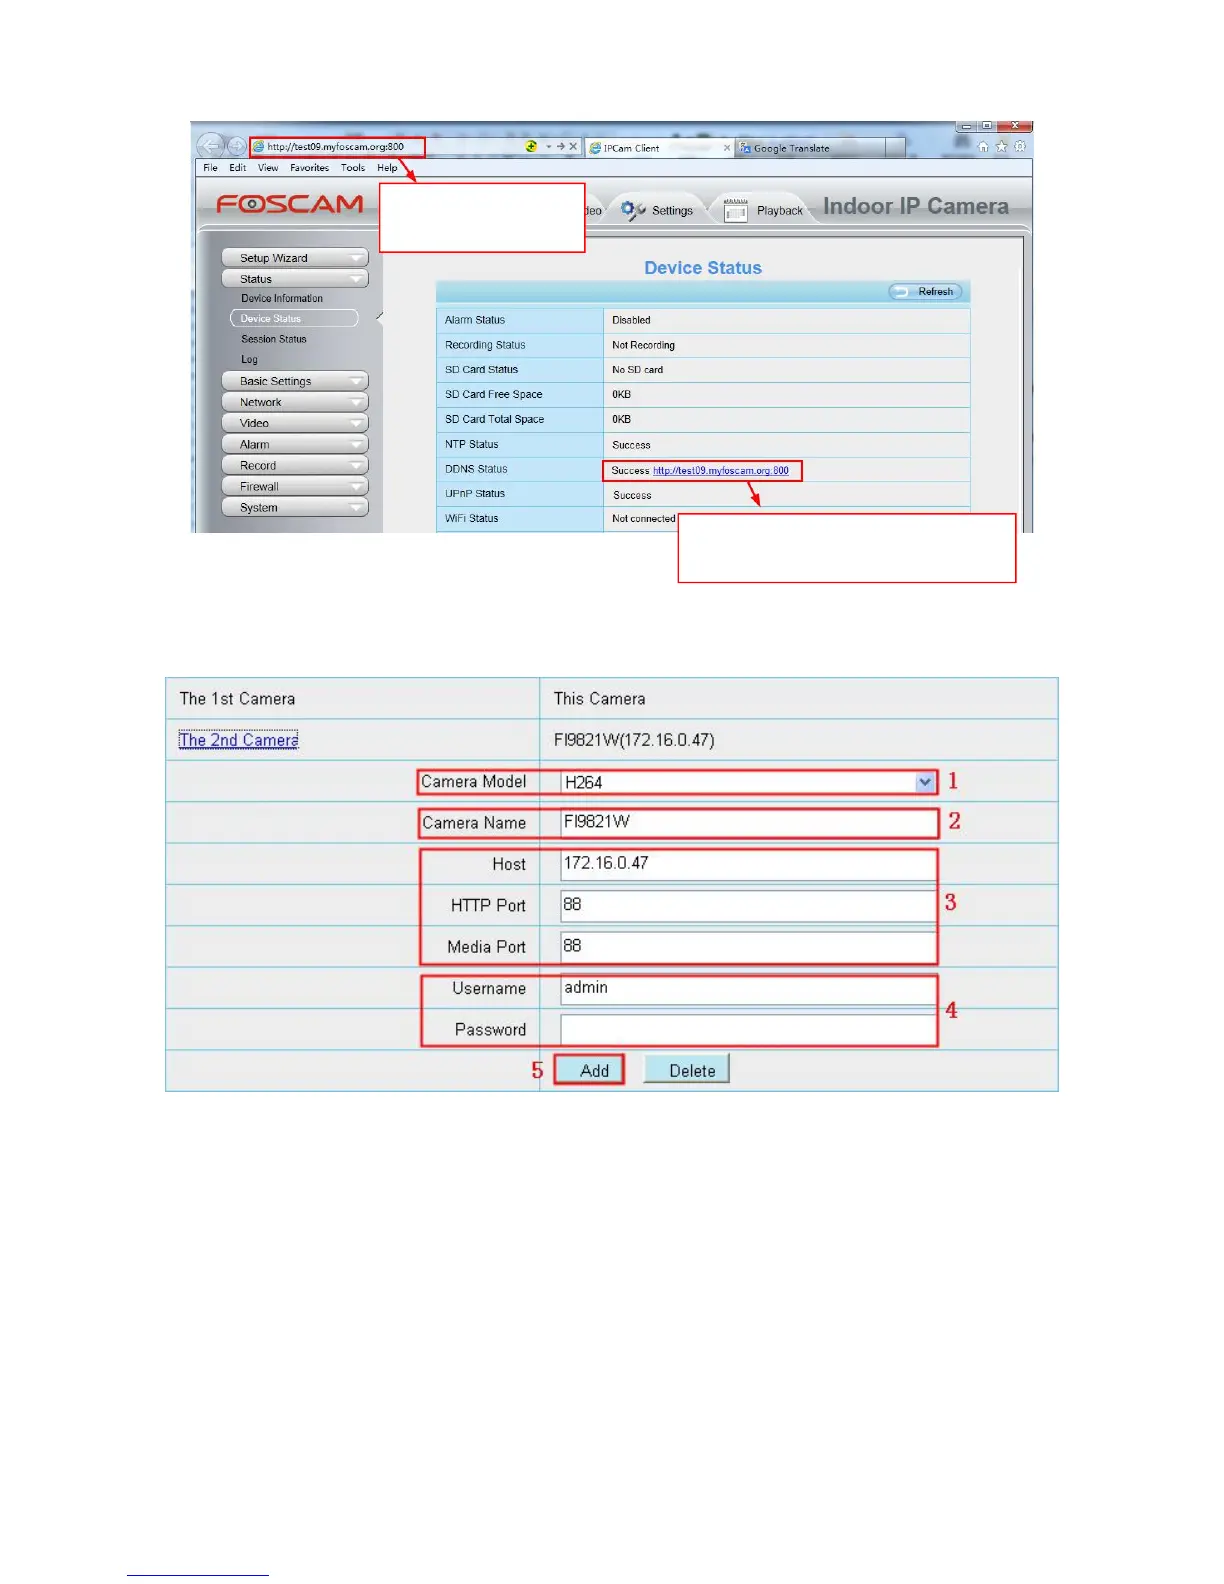Expand the Record section
This screenshot has width=1224, height=1584.
click(x=295, y=465)
